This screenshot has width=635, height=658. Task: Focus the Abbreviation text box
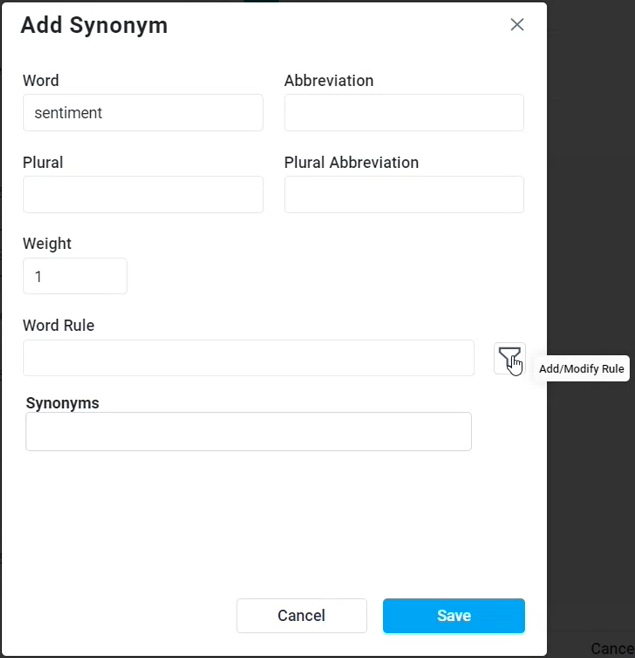pos(404,113)
